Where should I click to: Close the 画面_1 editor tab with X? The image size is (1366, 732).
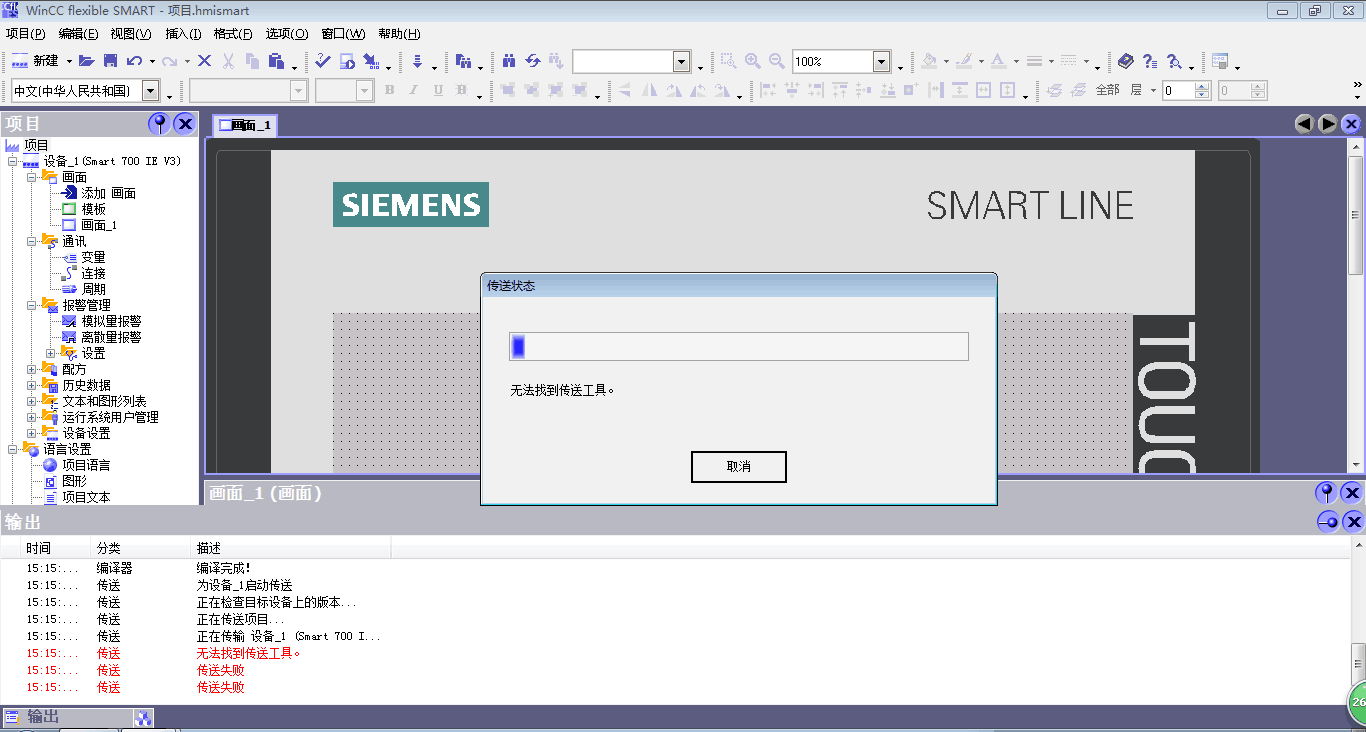(1352, 124)
